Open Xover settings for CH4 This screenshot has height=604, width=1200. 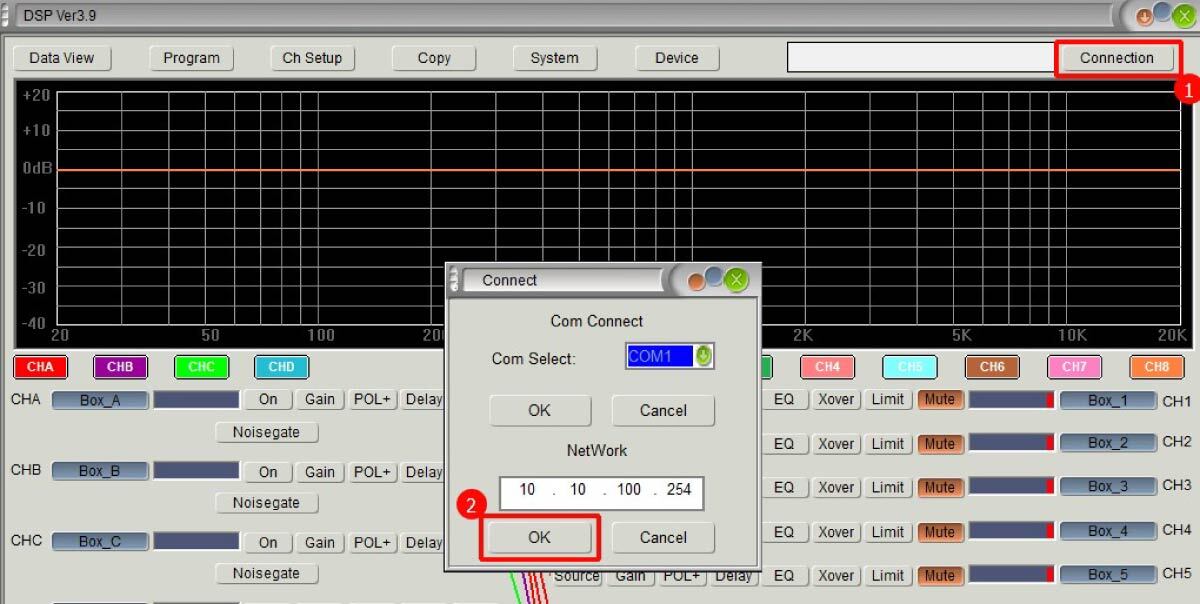pyautogui.click(x=835, y=531)
